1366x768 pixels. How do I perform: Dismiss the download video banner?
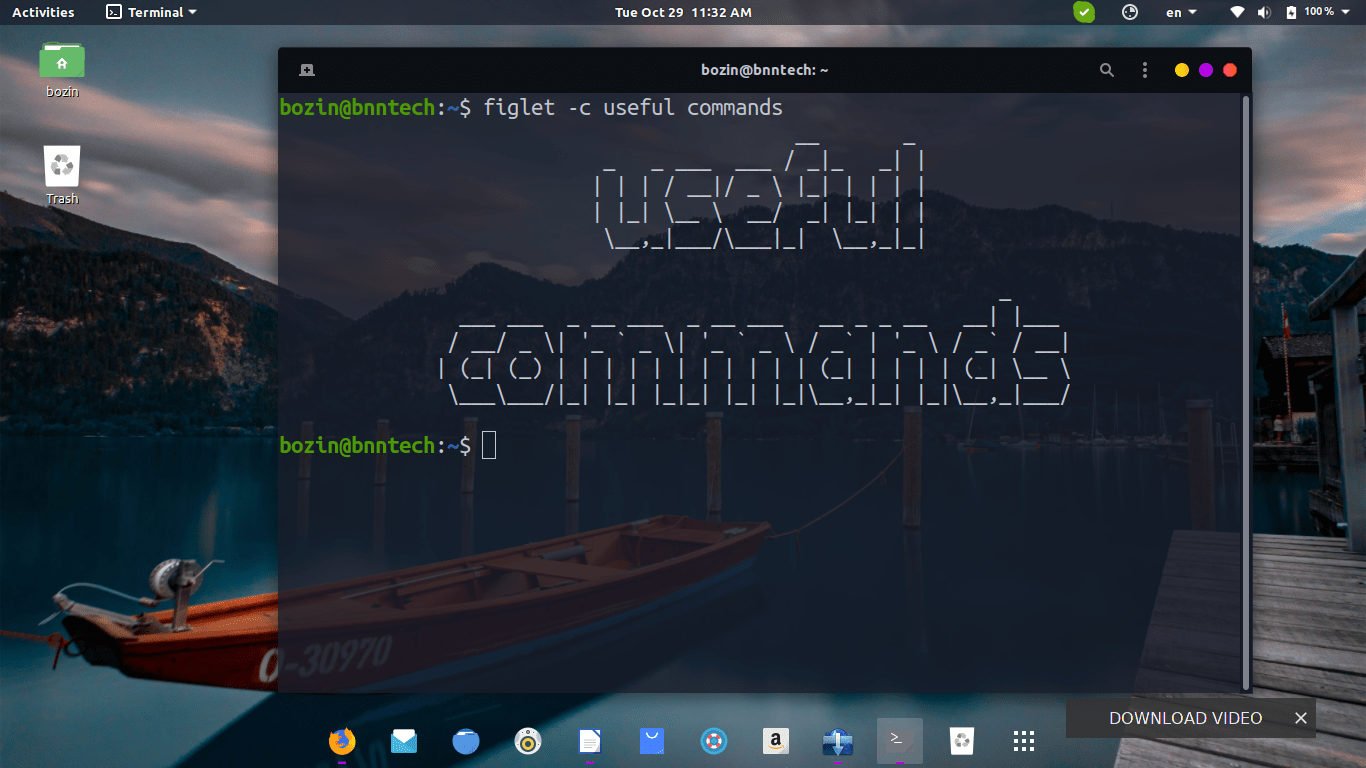pyautogui.click(x=1300, y=718)
